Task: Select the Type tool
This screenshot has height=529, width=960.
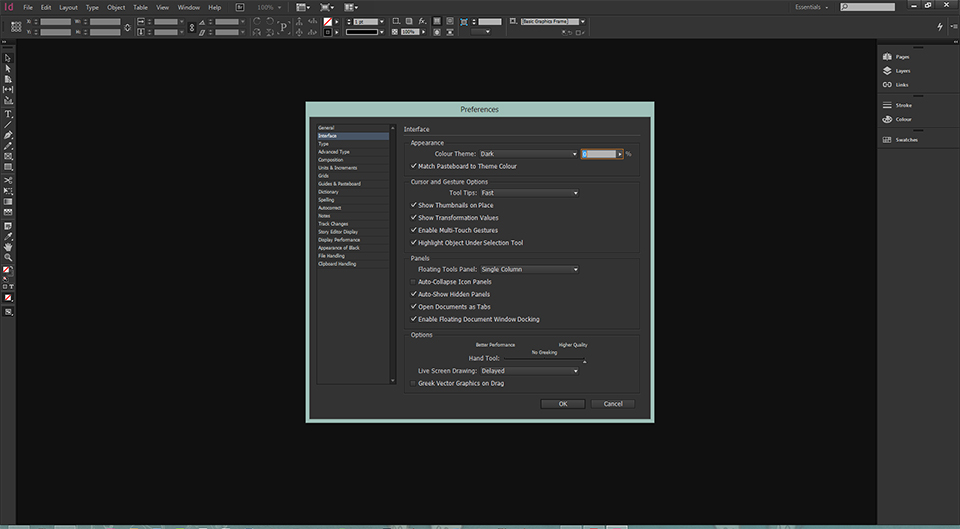Action: pos(8,114)
